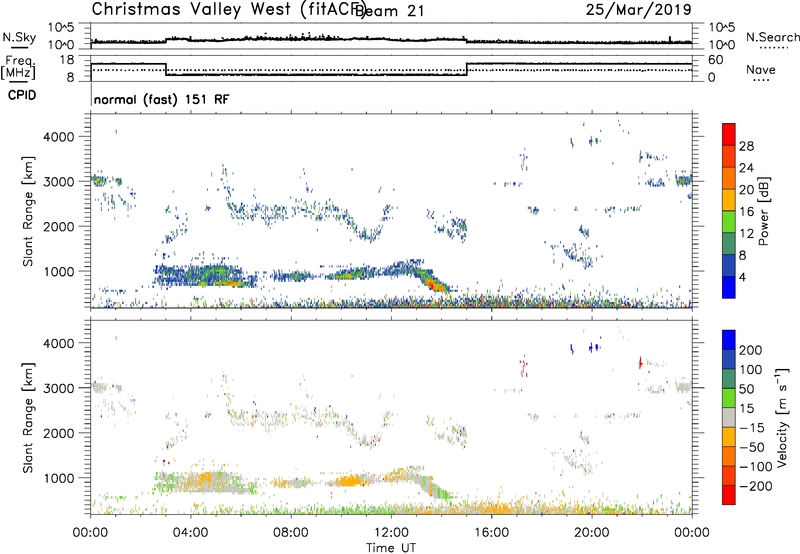Click the '04:00' time tick label
800x554 pixels.
pos(191,533)
